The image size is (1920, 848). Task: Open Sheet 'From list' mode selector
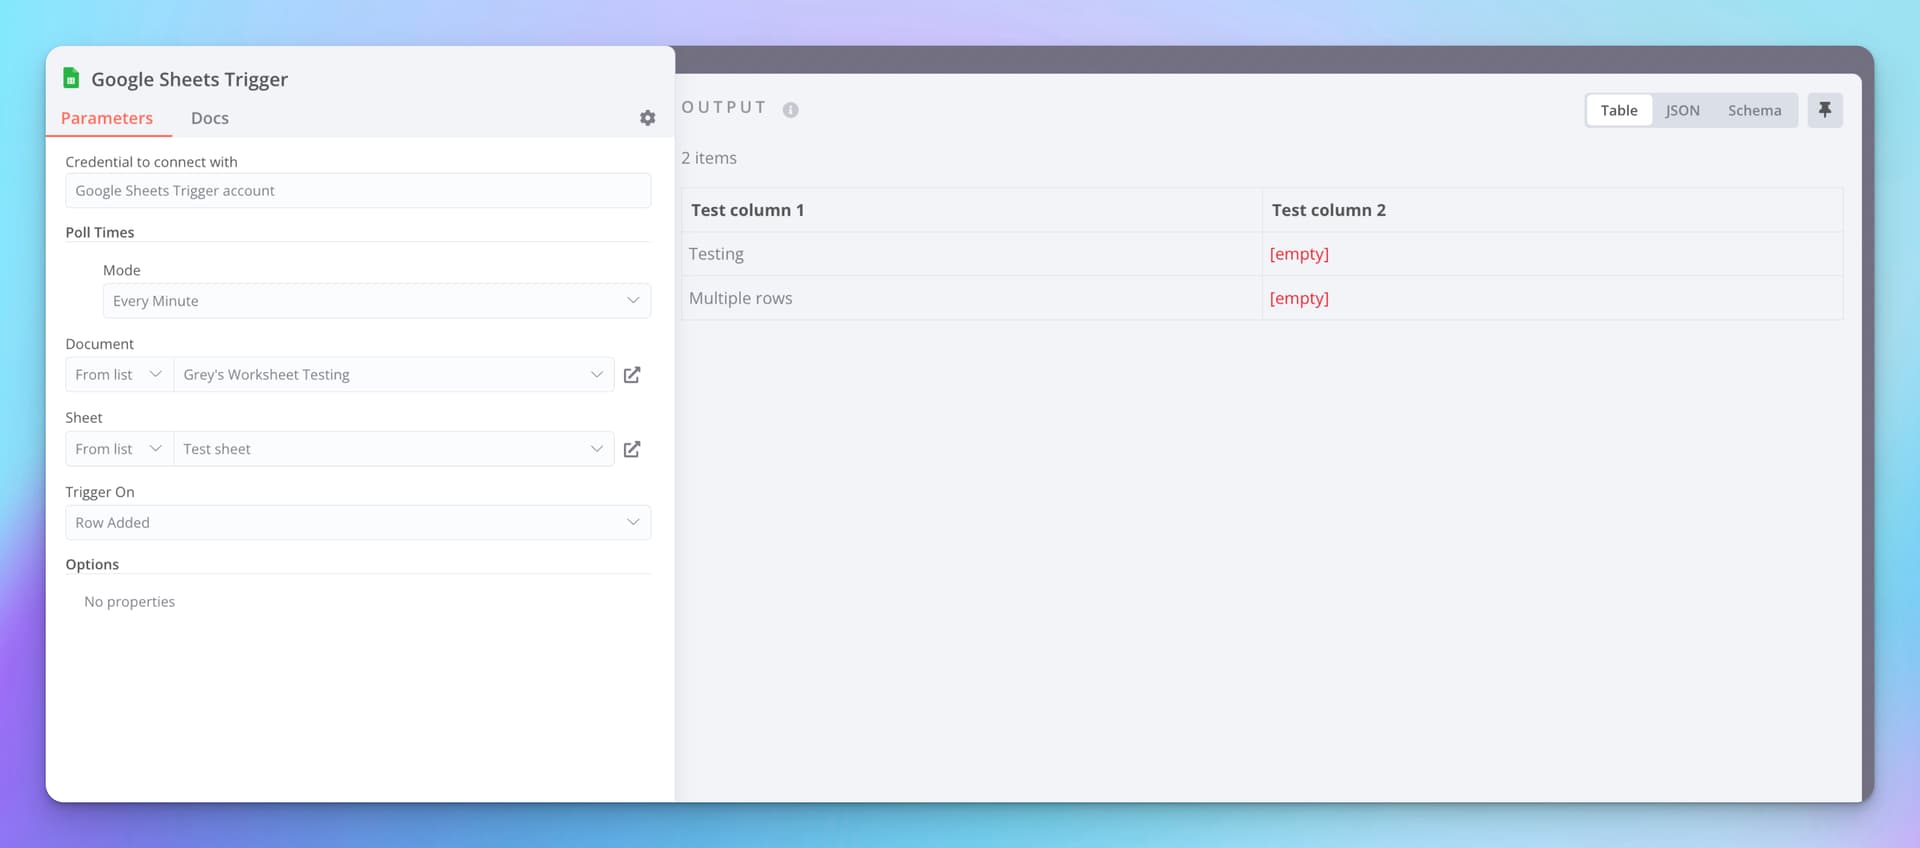[x=119, y=449]
